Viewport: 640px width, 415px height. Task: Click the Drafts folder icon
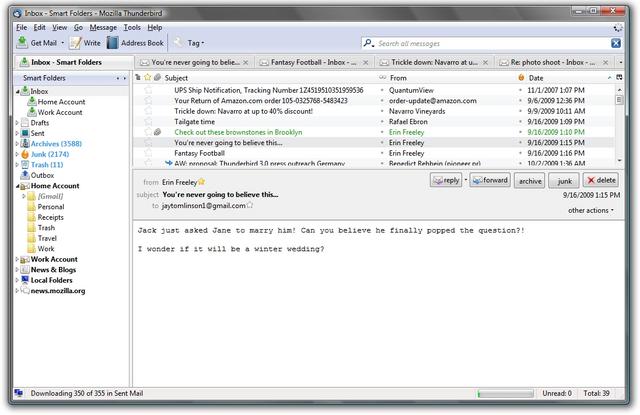click(x=25, y=122)
